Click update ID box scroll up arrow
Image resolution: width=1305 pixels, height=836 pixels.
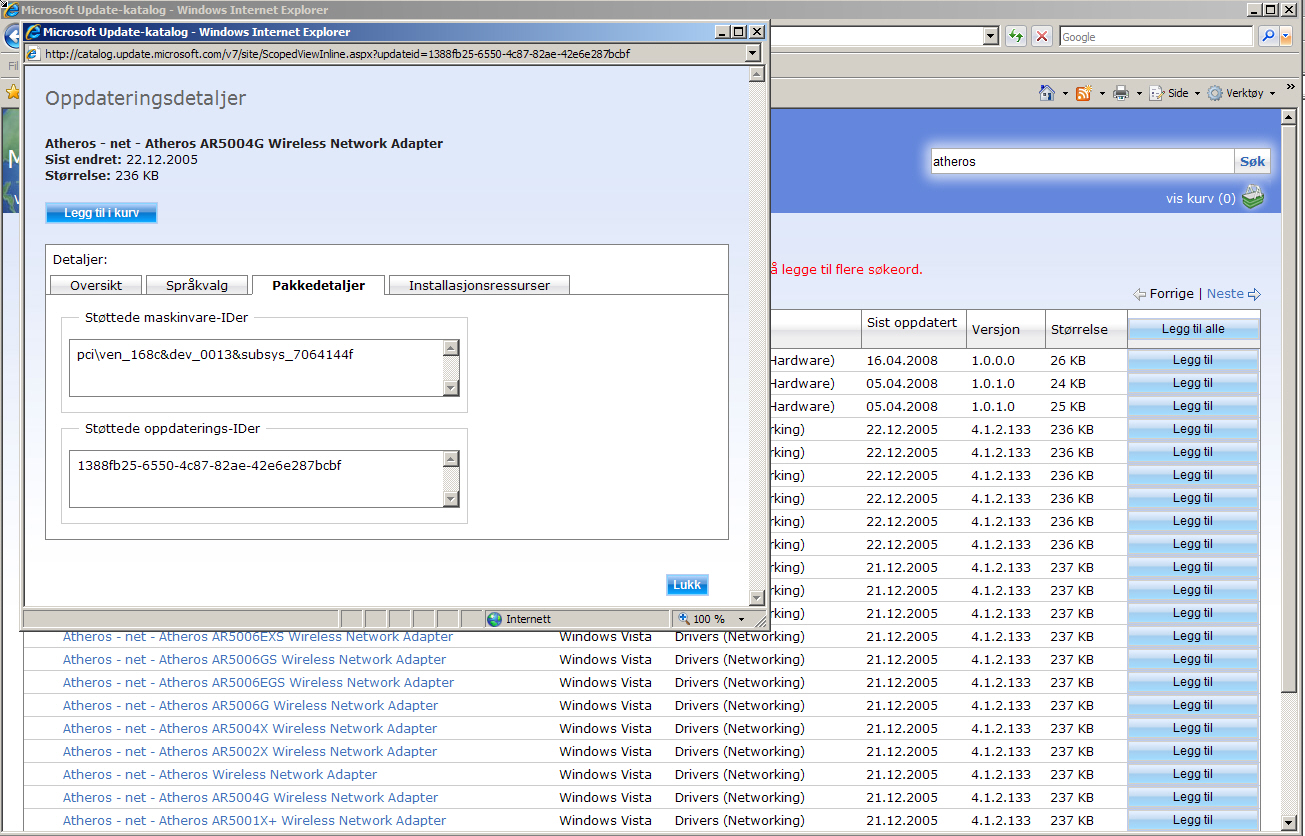pyautogui.click(x=450, y=459)
